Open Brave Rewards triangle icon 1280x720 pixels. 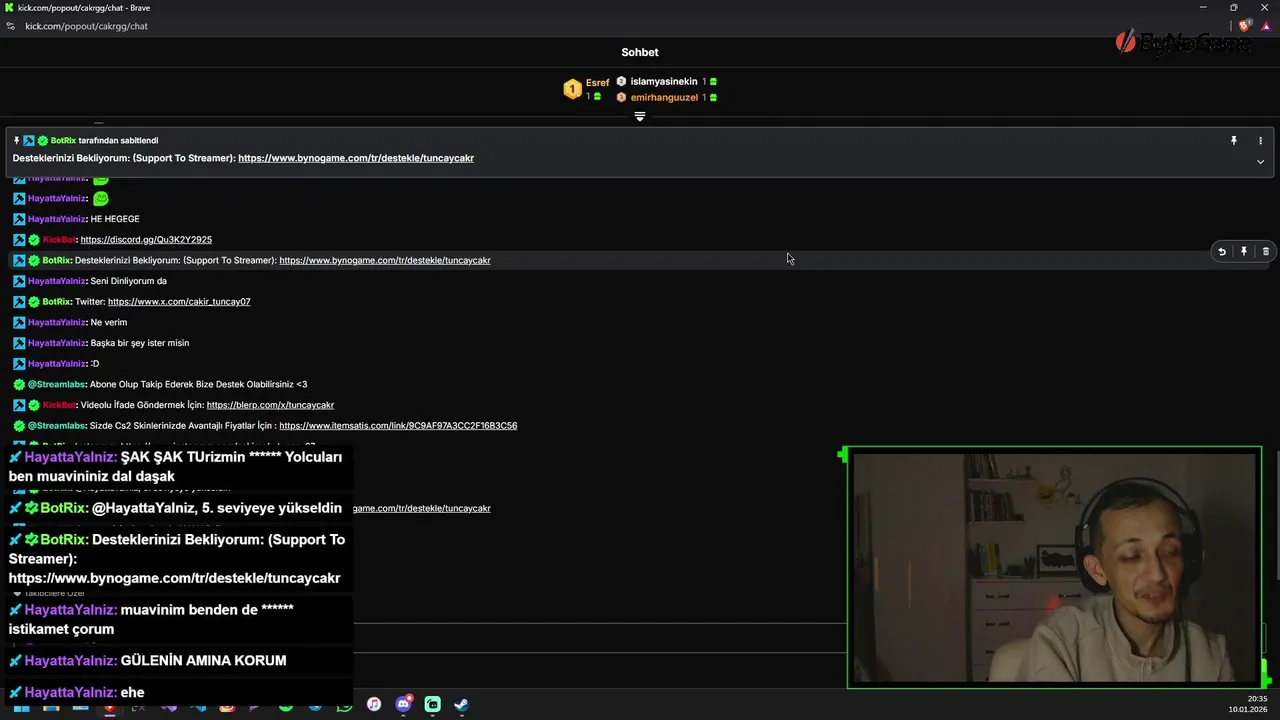tap(1266, 26)
